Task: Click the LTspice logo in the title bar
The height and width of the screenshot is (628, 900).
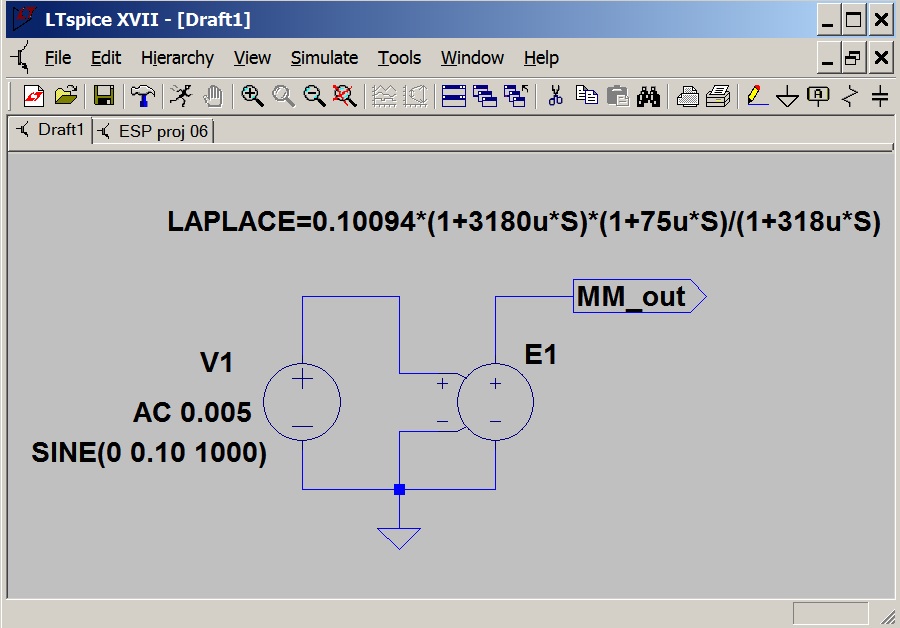Action: 24,18
